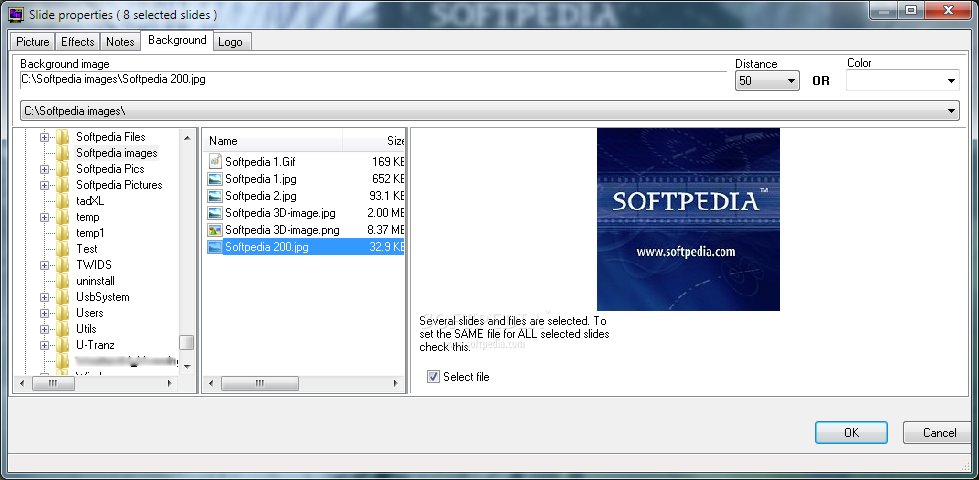Select Softpedia 2.jpg file name
This screenshot has width=979, height=480.
[x=261, y=196]
